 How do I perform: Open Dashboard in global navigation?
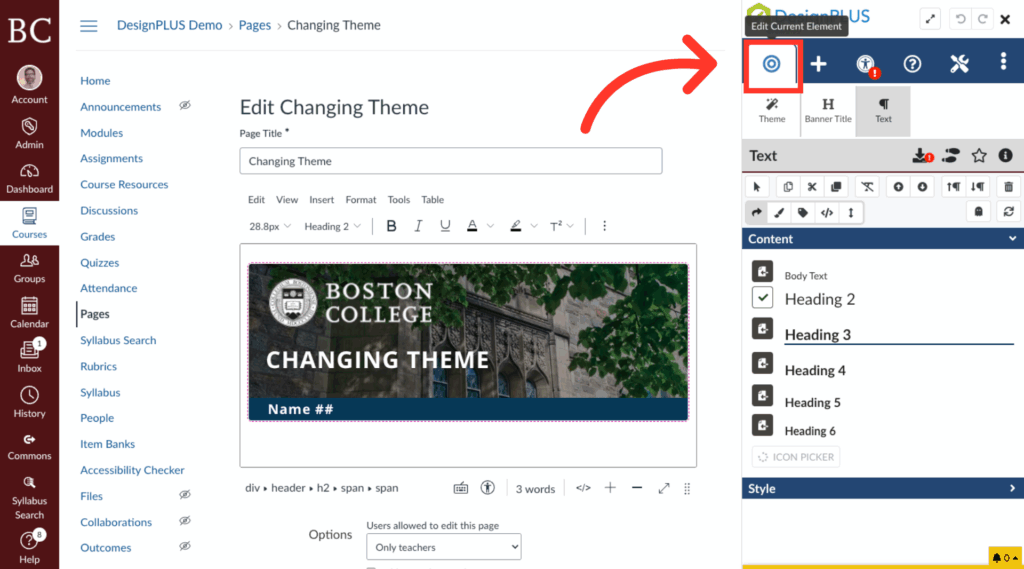pos(29,179)
